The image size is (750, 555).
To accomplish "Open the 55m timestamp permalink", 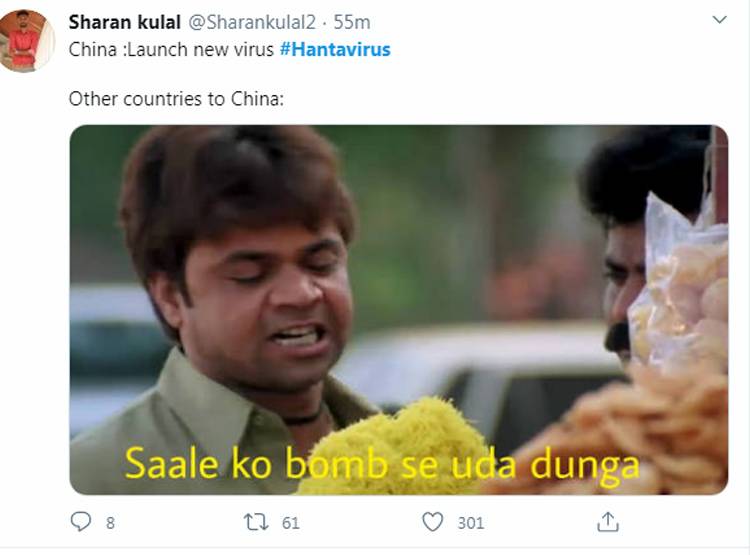I will (352, 22).
